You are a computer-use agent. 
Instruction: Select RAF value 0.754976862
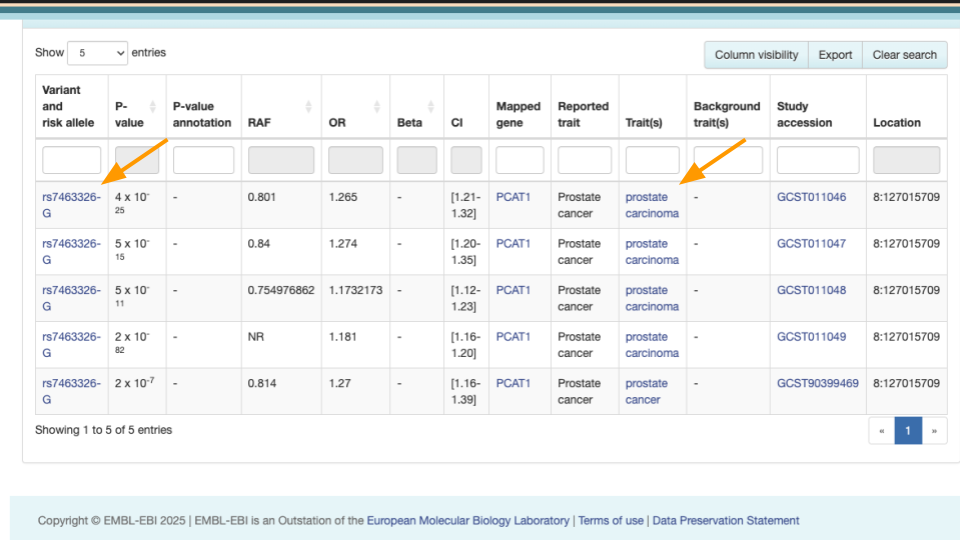click(281, 290)
